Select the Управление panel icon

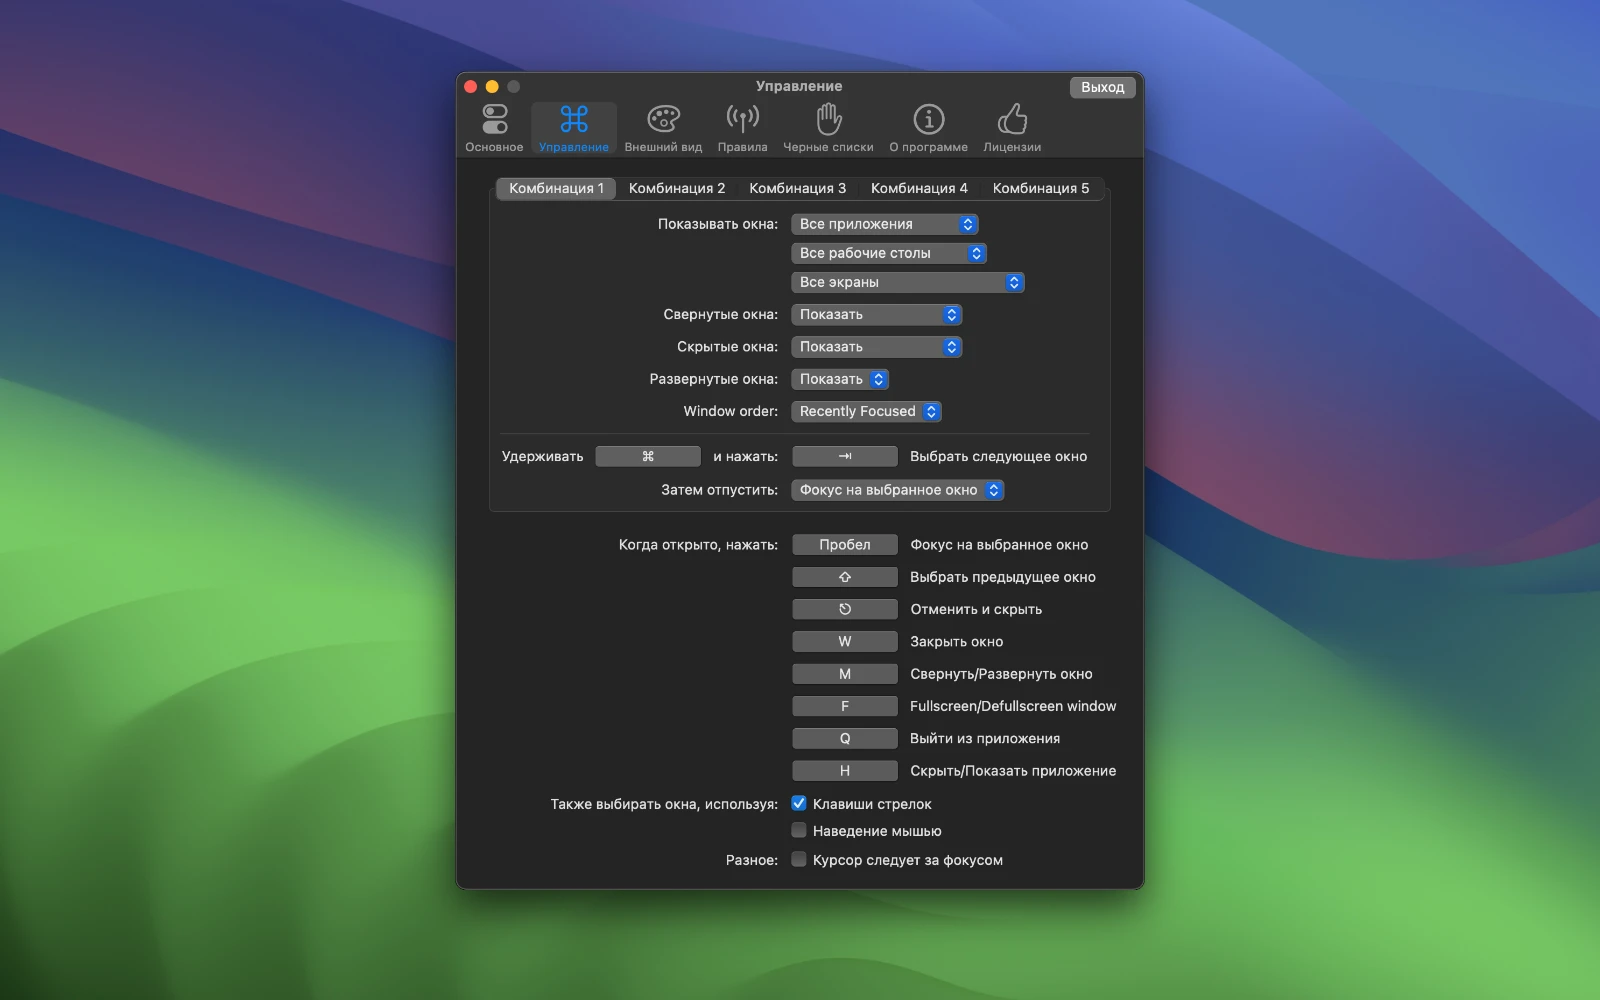[573, 125]
